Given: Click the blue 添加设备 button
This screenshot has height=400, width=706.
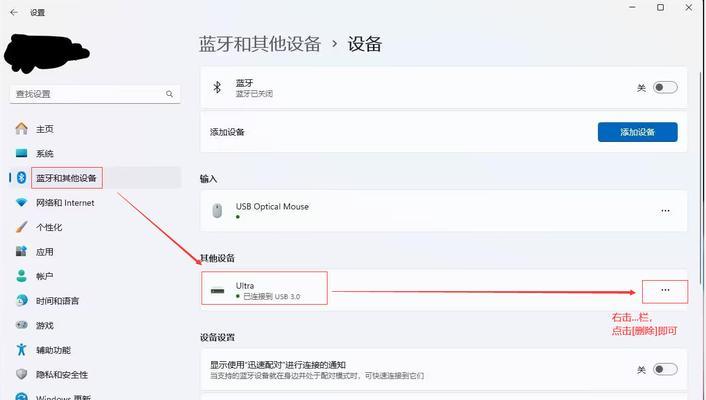Looking at the screenshot, I should (638, 132).
